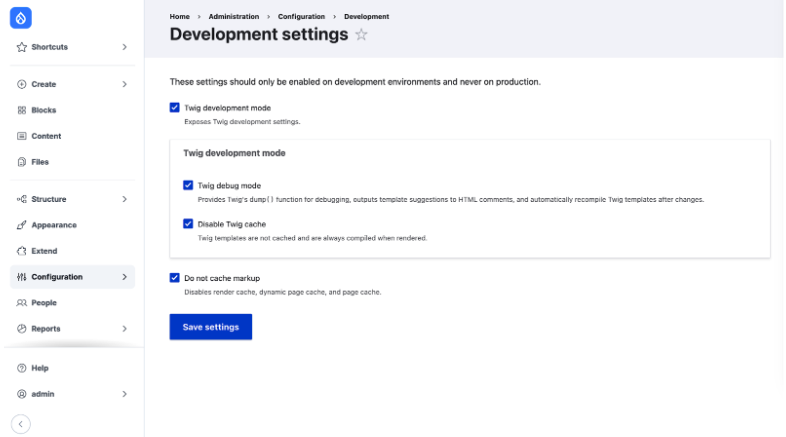Click the Do not cache markup label
The width and height of the screenshot is (786, 437).
(x=222, y=278)
